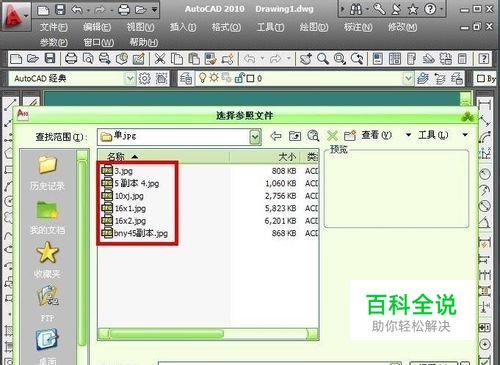Open the History folder in the places sidebar
The image size is (500, 365).
point(47,173)
